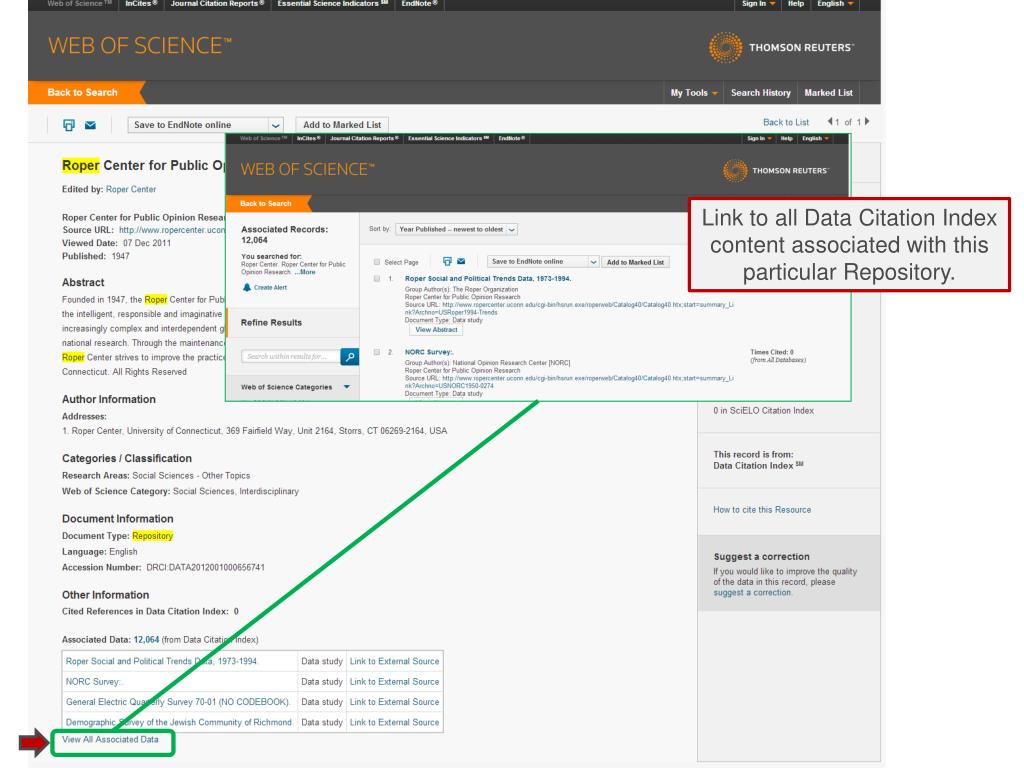Screen dimensions: 1024x768
Task: Expand Web of Science Categories filter
Action: (347, 387)
